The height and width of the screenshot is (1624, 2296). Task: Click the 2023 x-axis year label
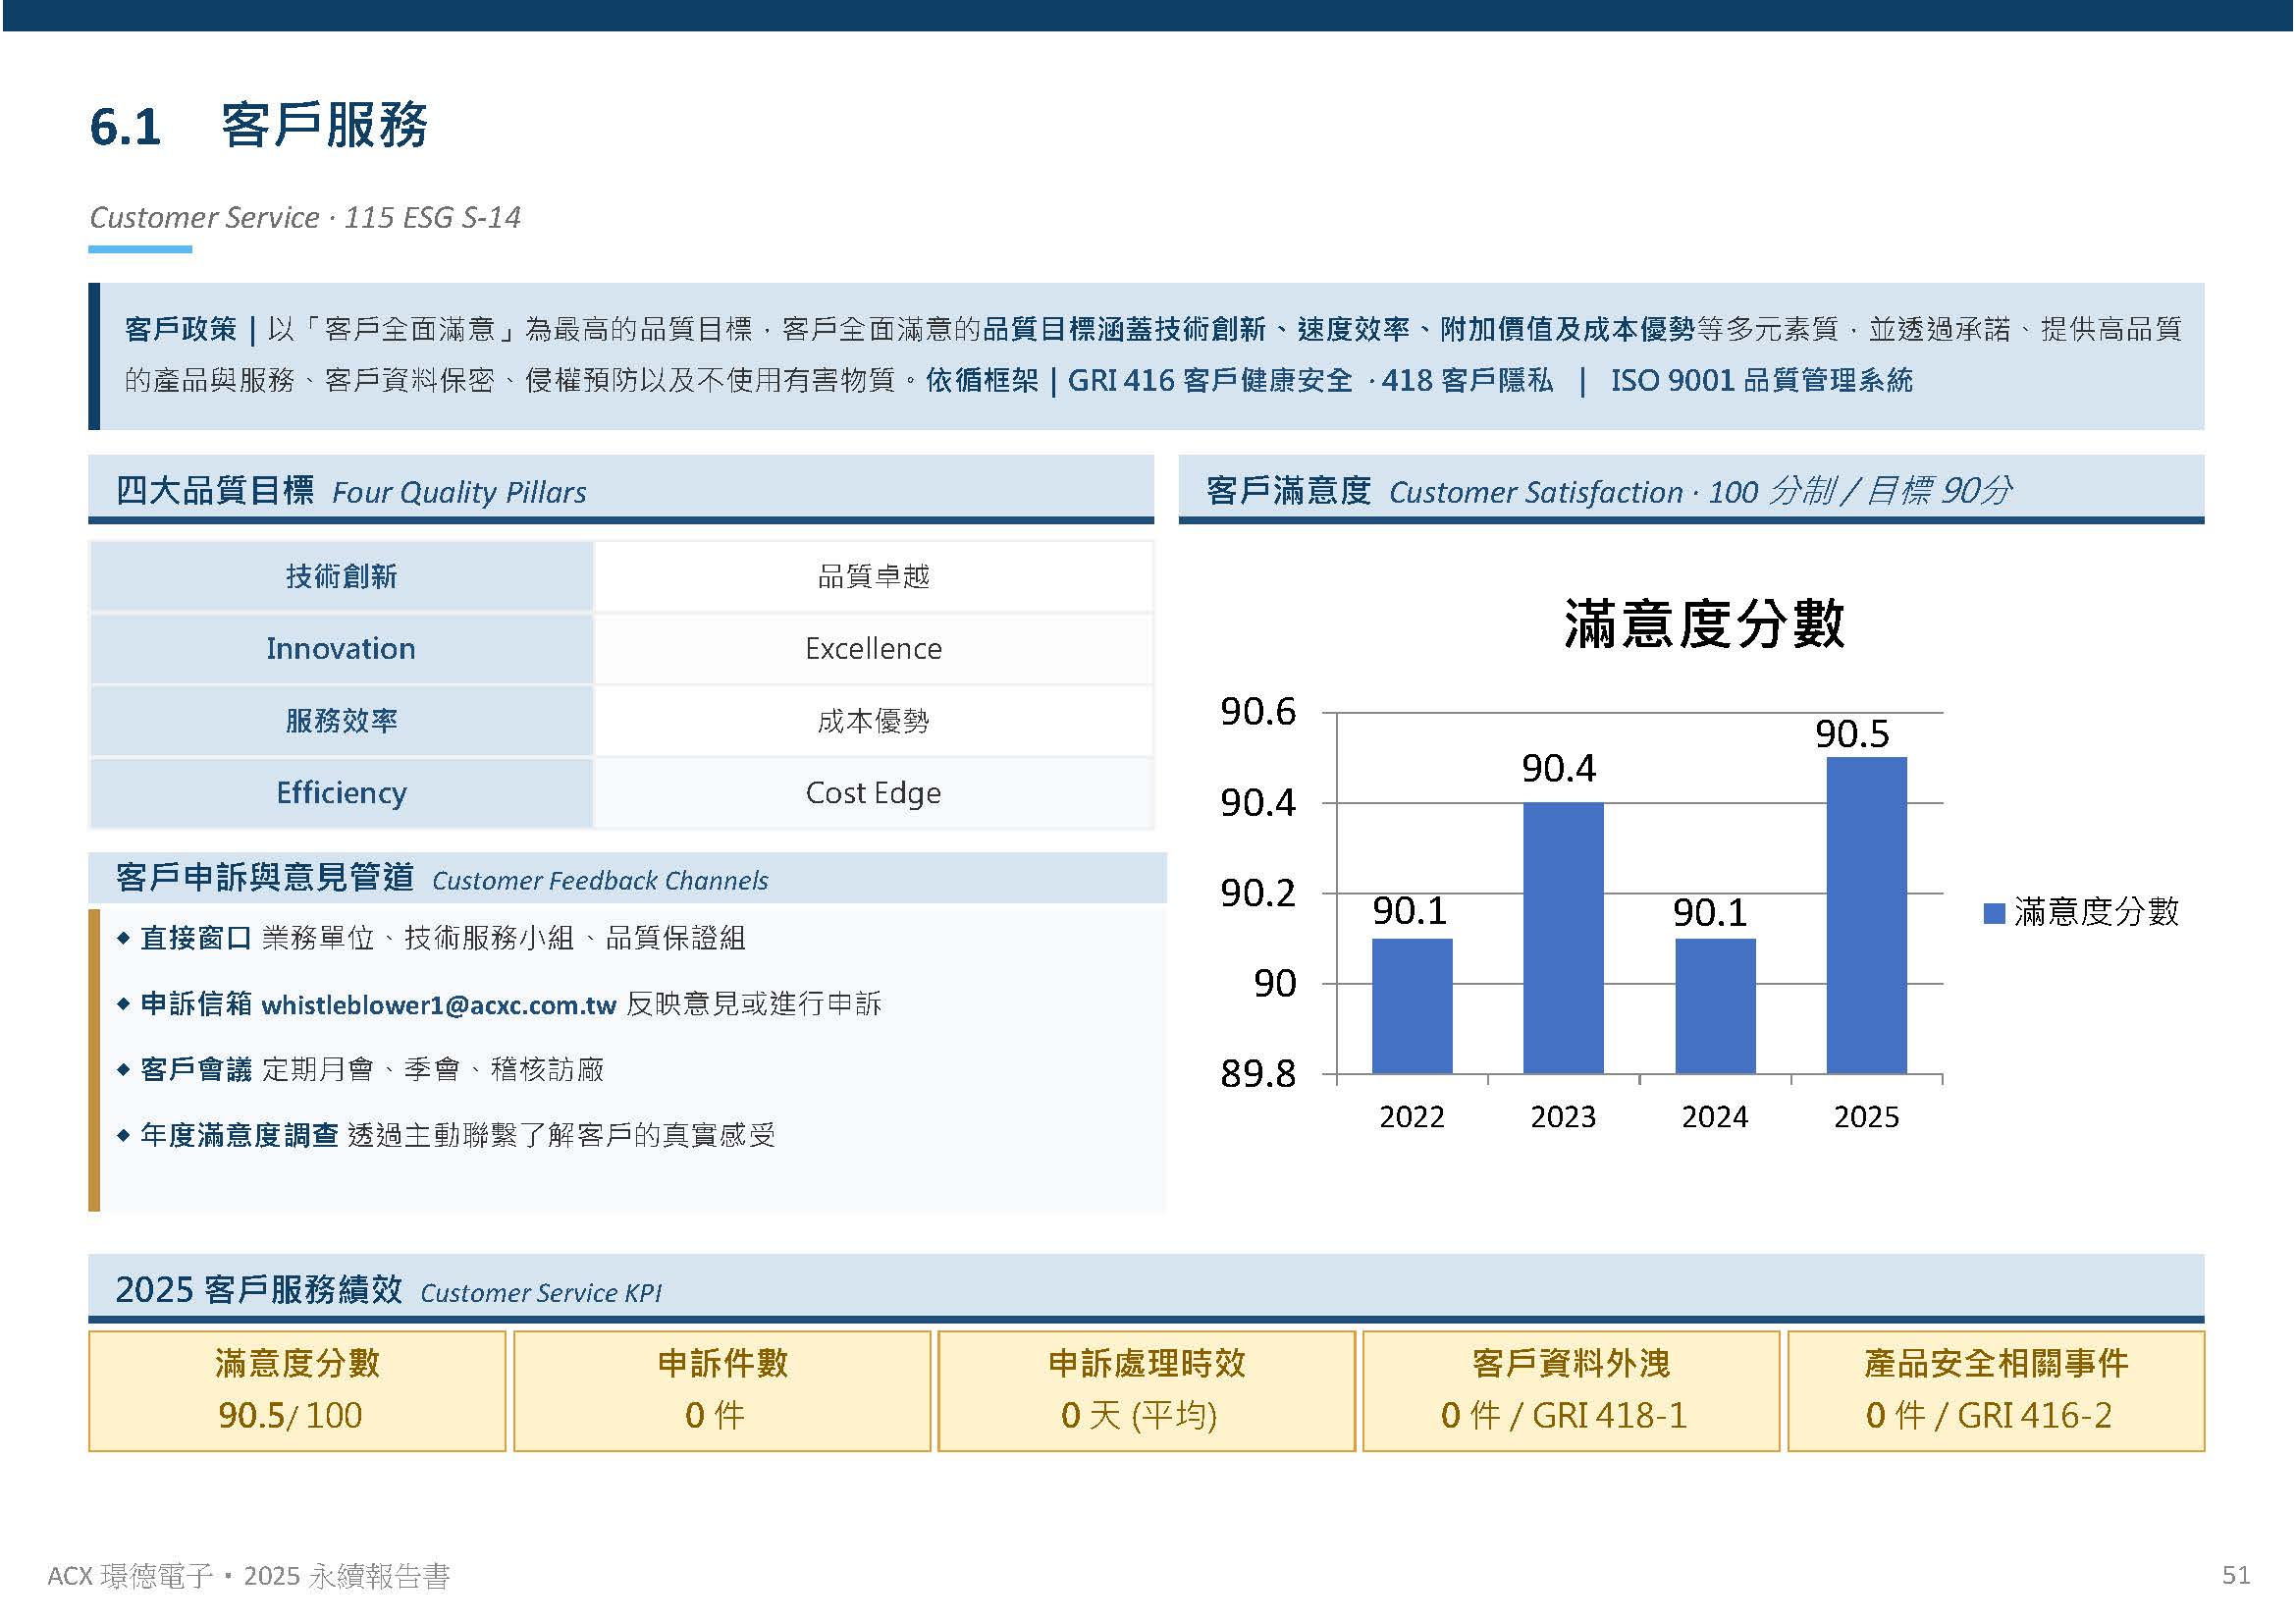pyautogui.click(x=1563, y=1116)
